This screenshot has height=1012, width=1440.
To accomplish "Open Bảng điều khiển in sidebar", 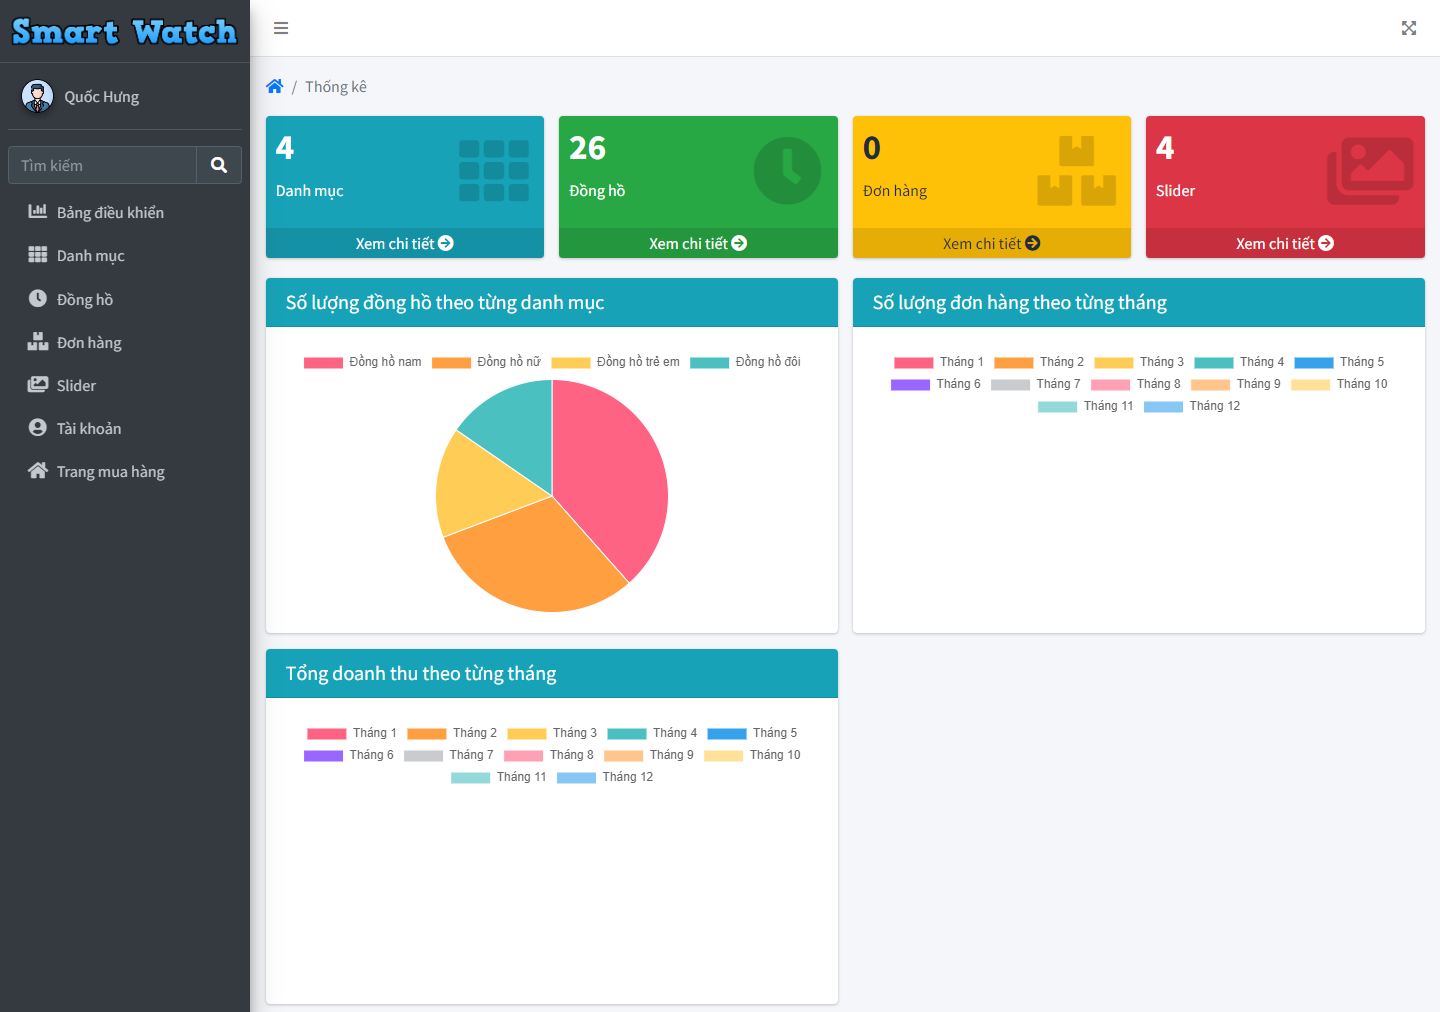I will tap(110, 212).
